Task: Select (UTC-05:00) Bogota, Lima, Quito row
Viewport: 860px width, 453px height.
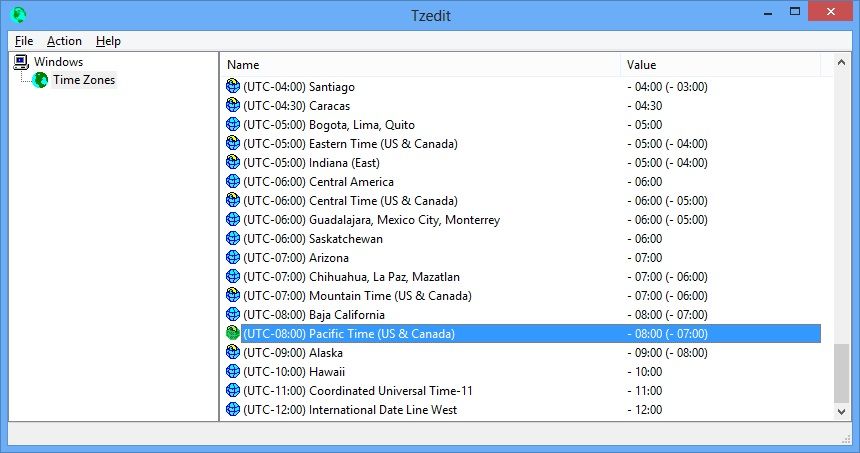Action: [x=523, y=124]
